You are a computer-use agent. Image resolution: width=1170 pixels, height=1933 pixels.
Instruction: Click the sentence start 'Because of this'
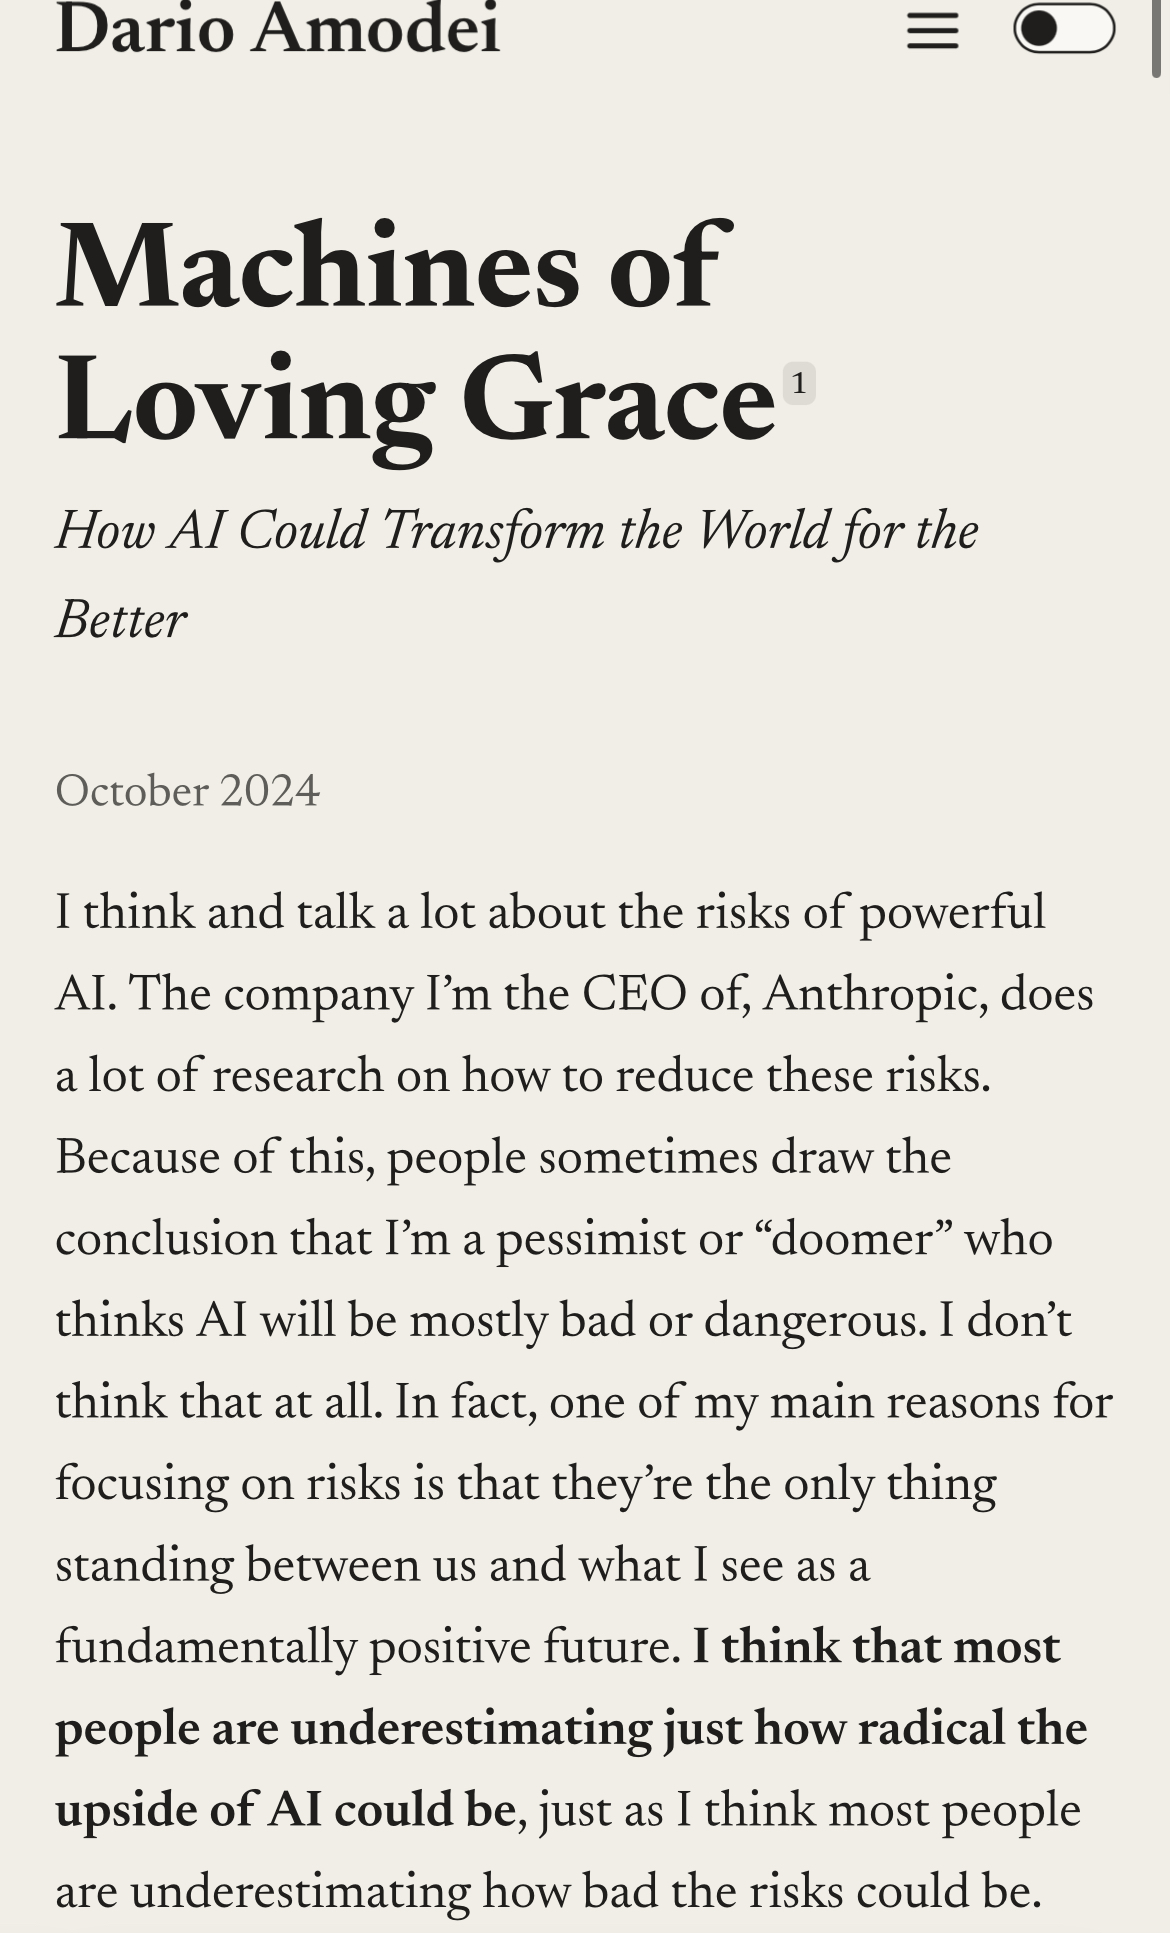(215, 1157)
